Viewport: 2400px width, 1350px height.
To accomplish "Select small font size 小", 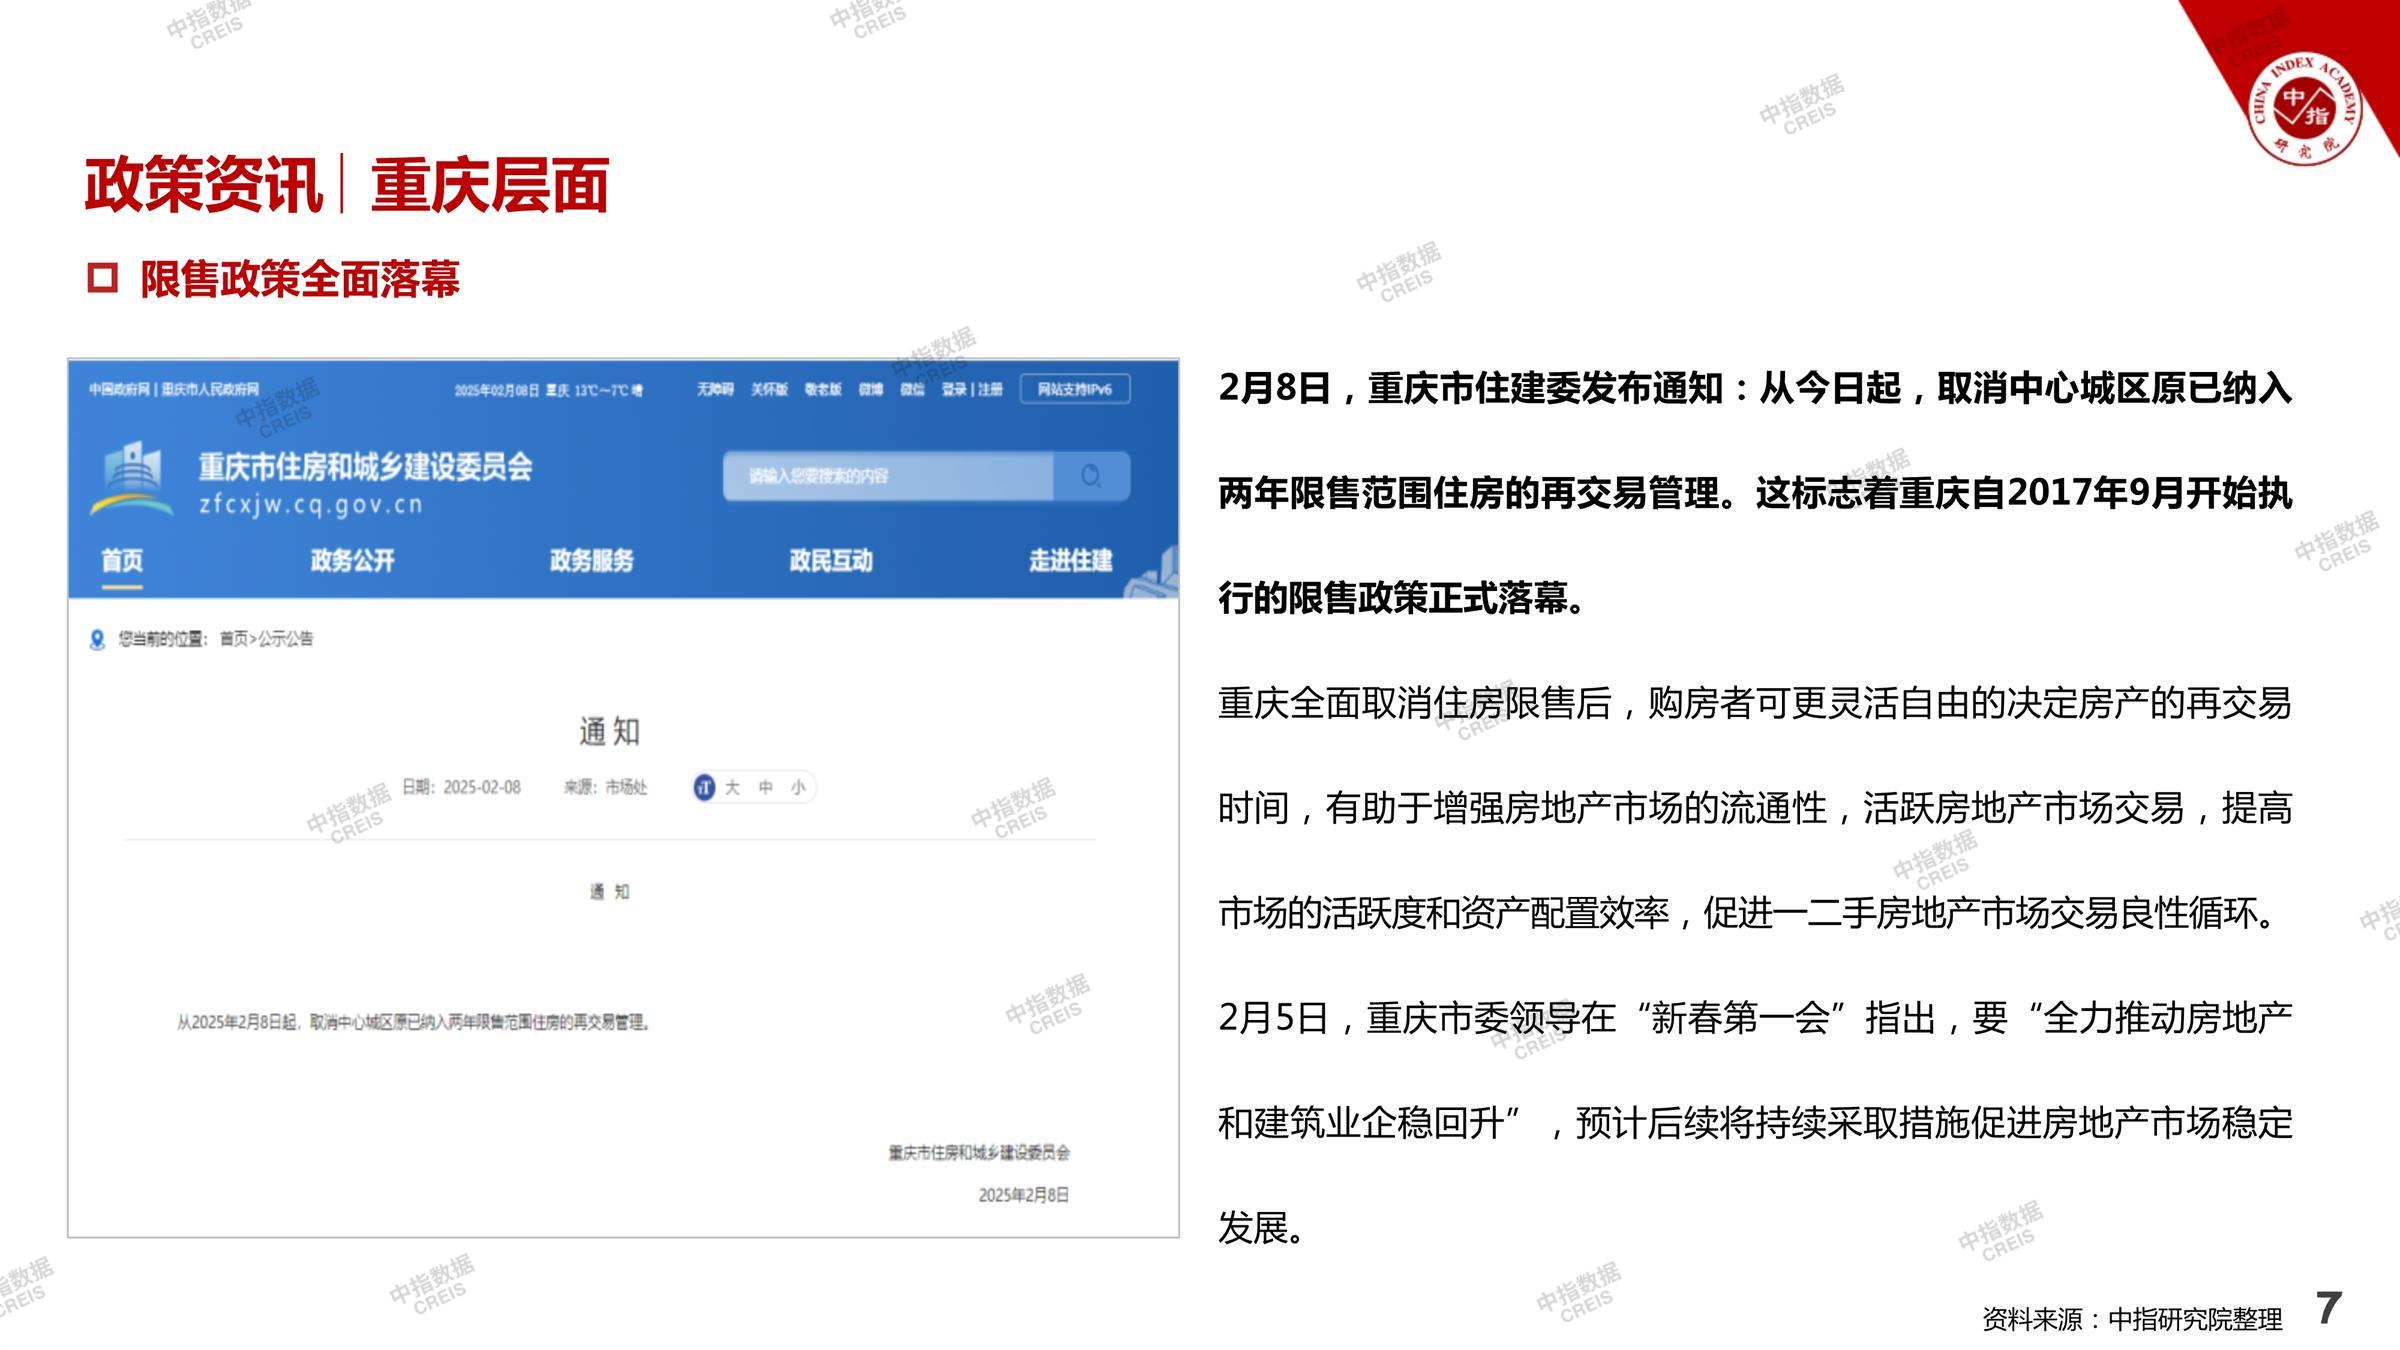I will tap(797, 787).
